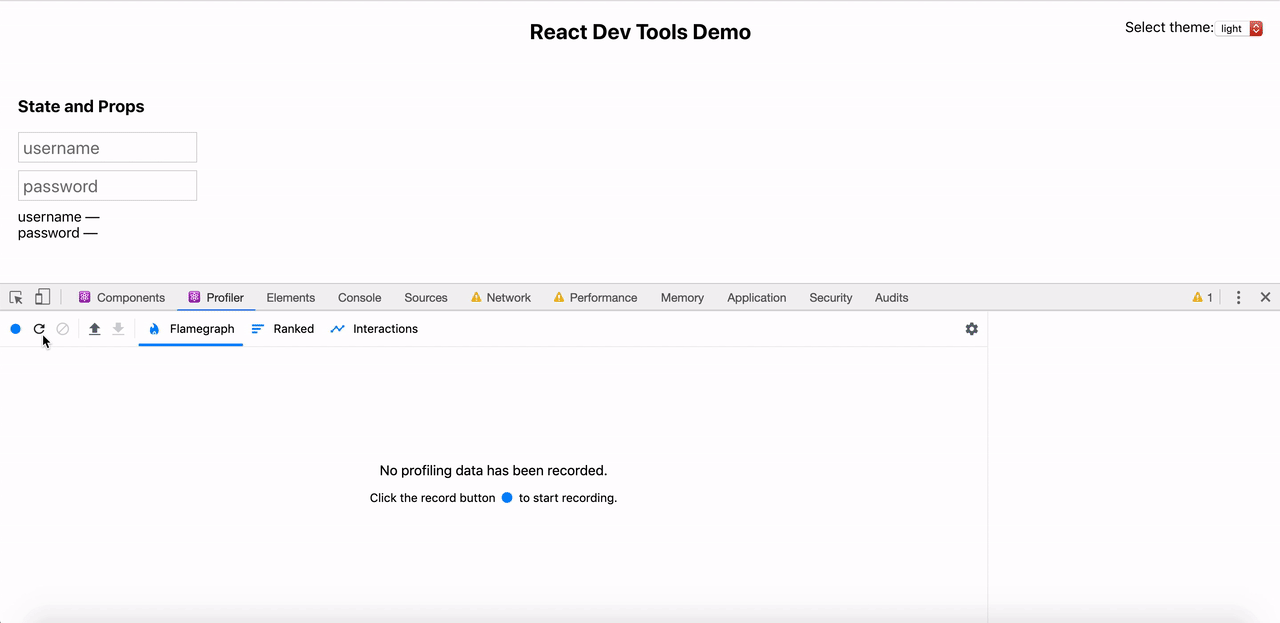Open the theme select dropdown

(1241, 29)
